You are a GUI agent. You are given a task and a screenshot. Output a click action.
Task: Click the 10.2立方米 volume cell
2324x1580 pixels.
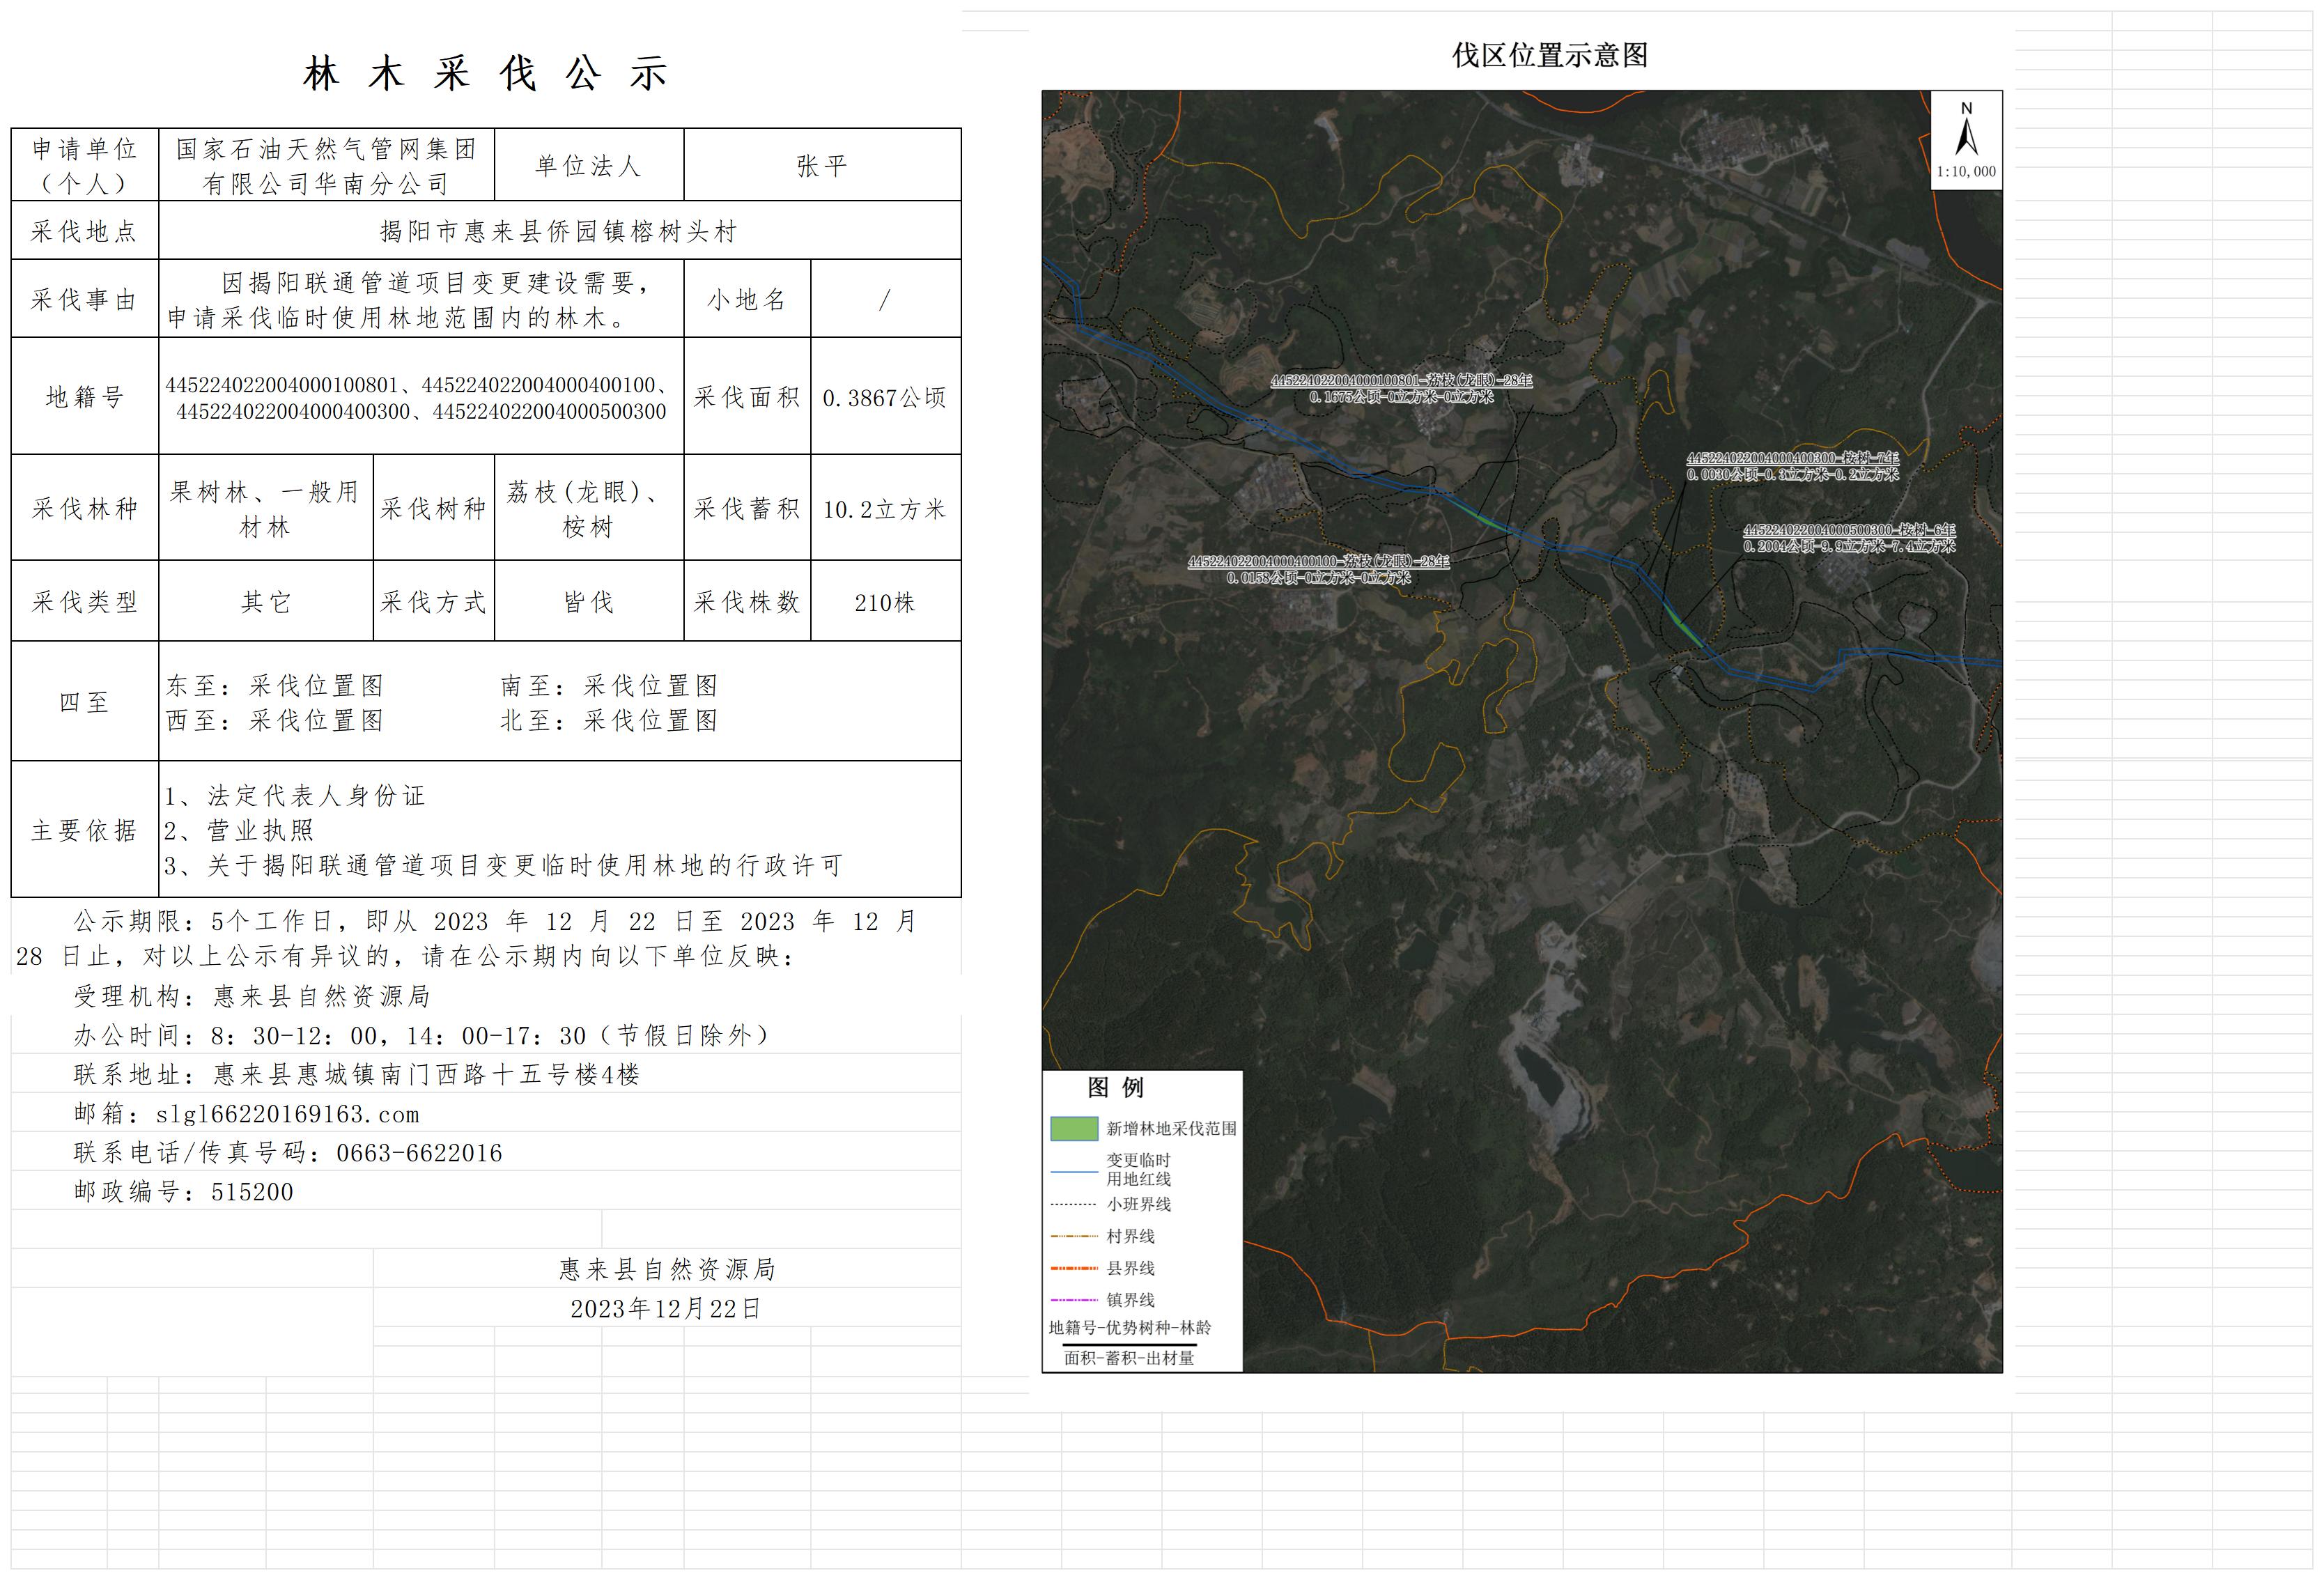[x=884, y=510]
